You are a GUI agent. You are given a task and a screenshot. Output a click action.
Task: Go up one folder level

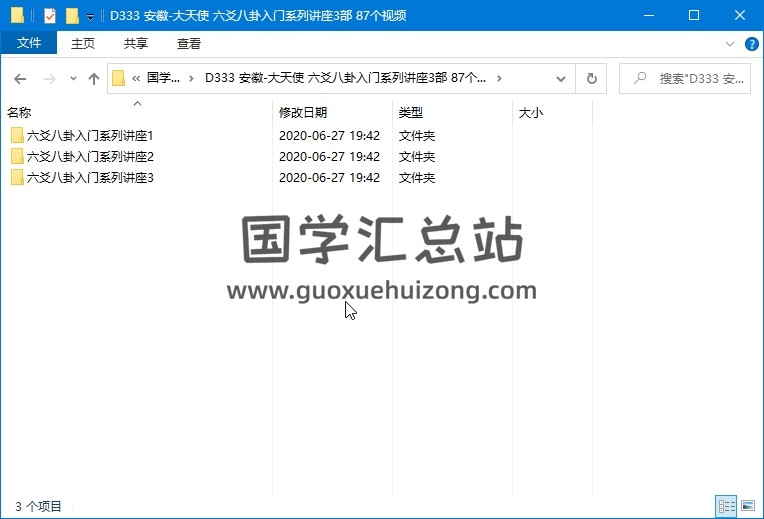[x=94, y=78]
